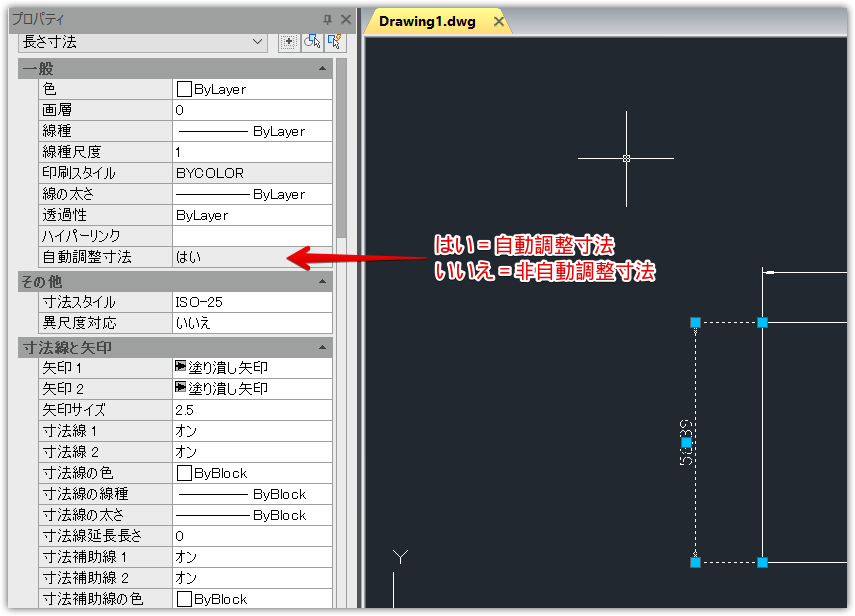The image size is (855, 616).
Task: Open the 寸法線の太さ ByBlock value
Action: [x=252, y=515]
